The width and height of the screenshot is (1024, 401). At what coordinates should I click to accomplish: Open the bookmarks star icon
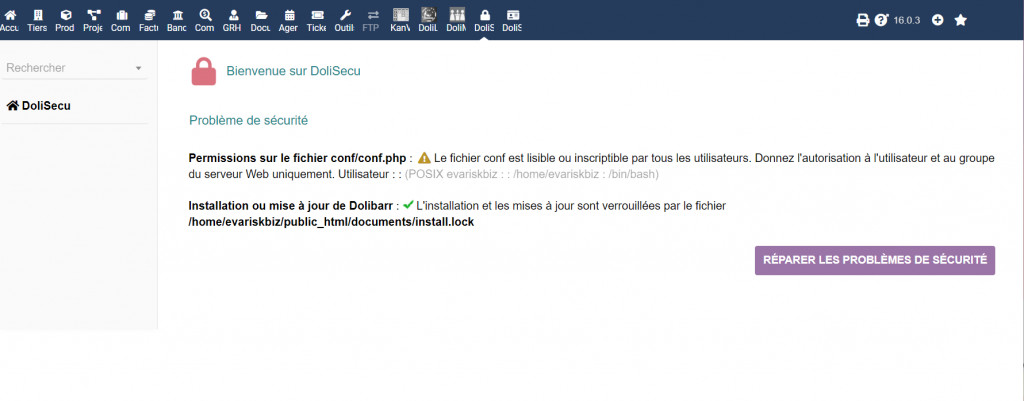coord(960,20)
